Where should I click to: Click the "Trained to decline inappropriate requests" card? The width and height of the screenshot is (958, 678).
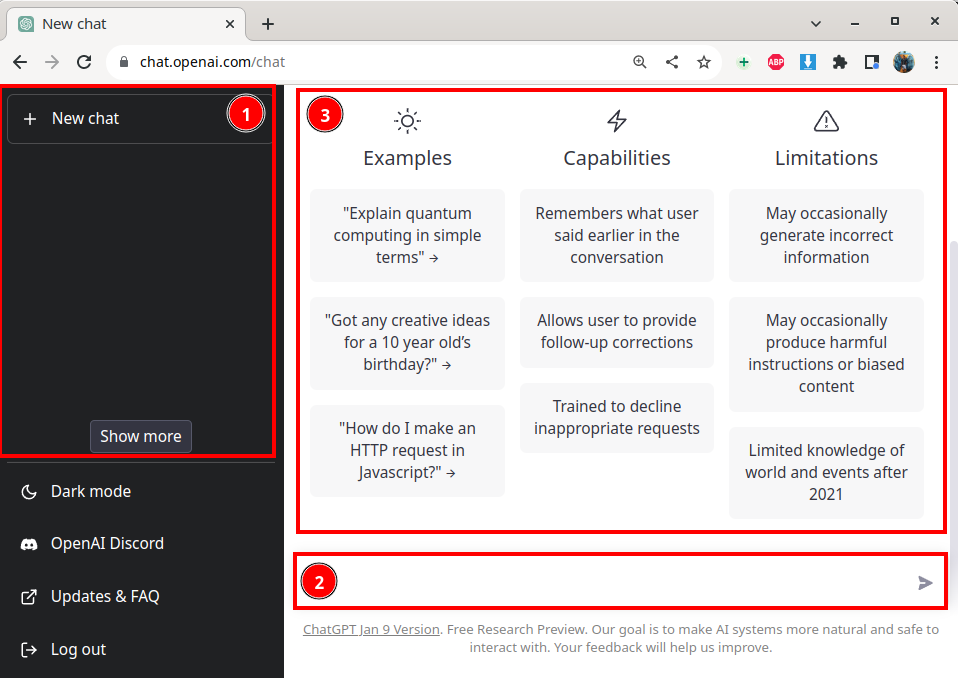(x=616, y=418)
